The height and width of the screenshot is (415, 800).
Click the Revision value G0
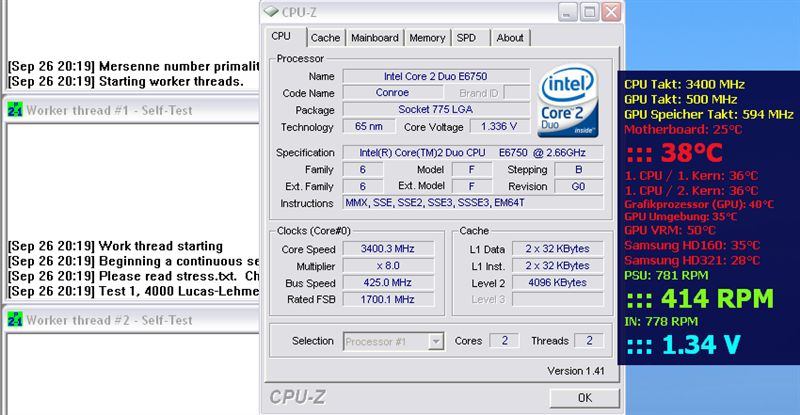(579, 186)
